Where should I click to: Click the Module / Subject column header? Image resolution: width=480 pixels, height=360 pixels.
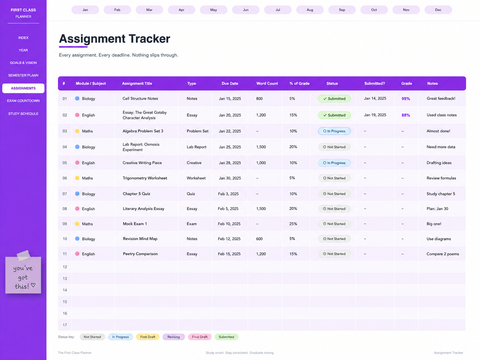91,83
